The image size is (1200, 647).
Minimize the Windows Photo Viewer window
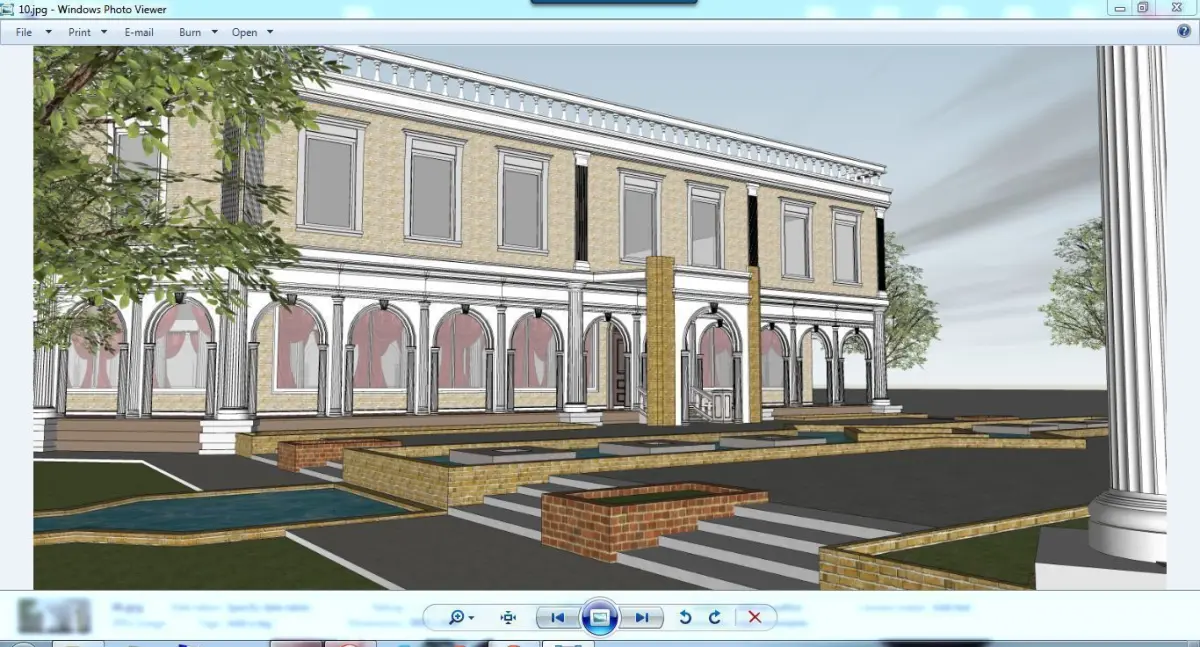pyautogui.click(x=1118, y=7)
